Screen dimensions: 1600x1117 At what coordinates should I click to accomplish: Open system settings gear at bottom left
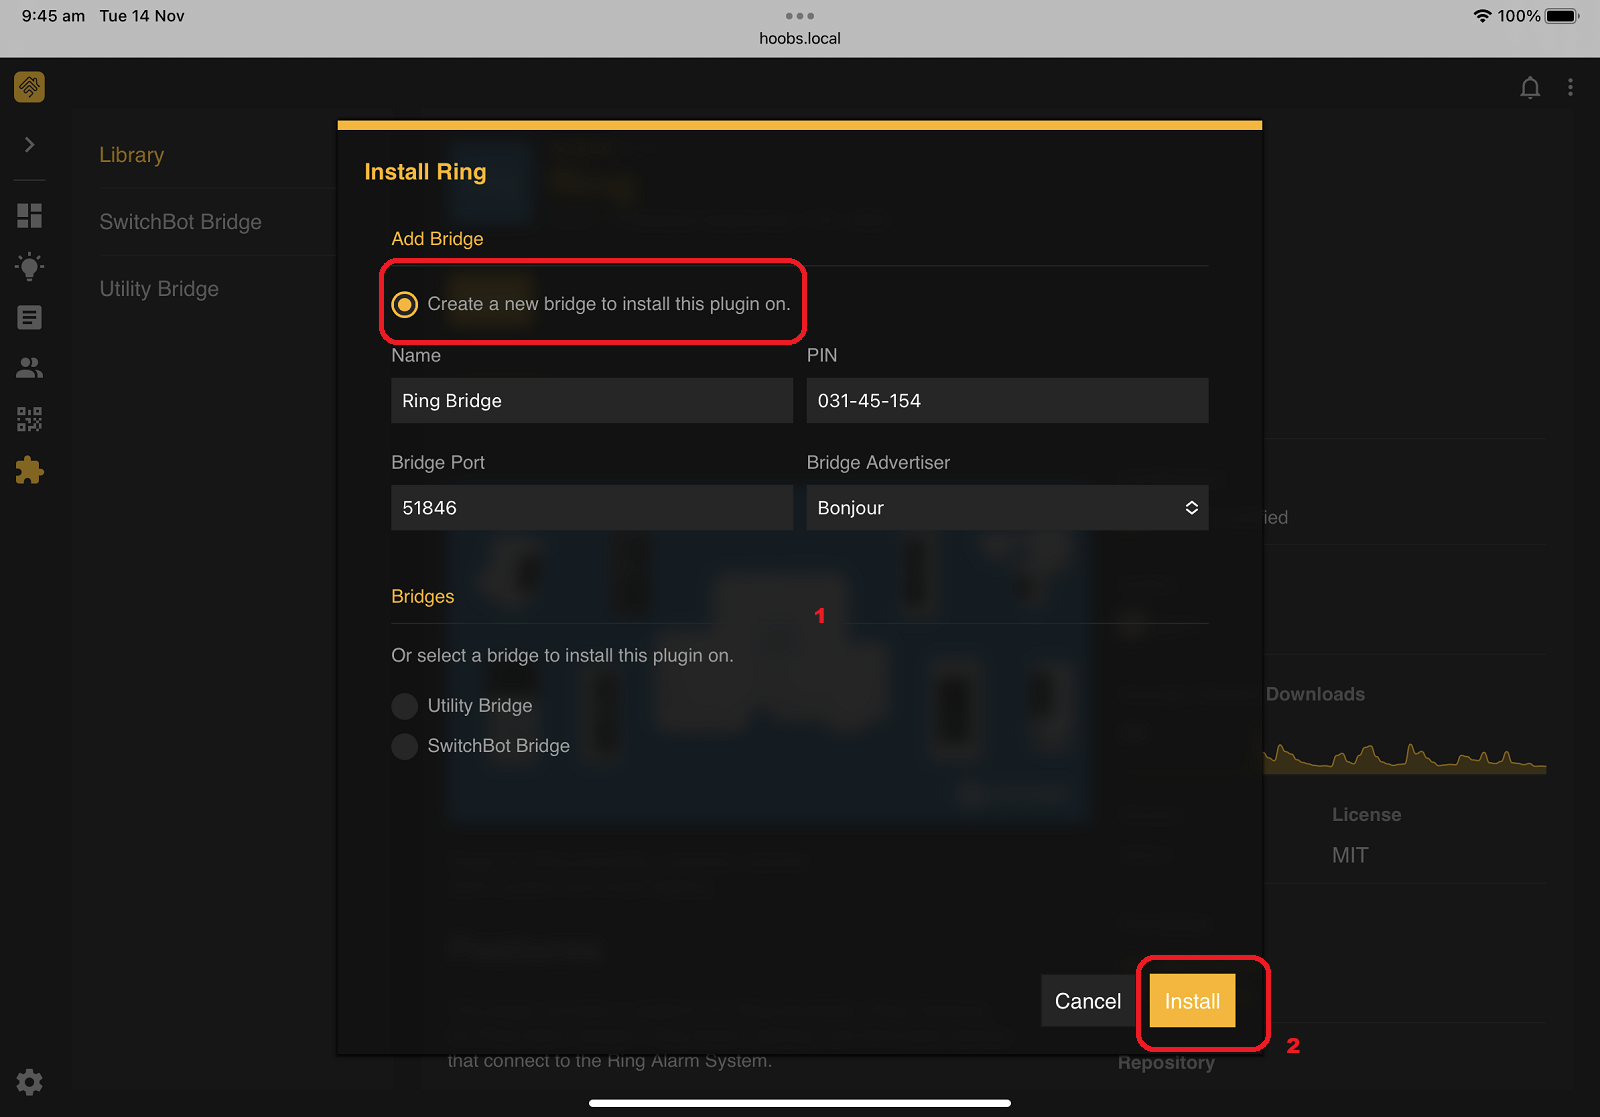(x=29, y=1082)
